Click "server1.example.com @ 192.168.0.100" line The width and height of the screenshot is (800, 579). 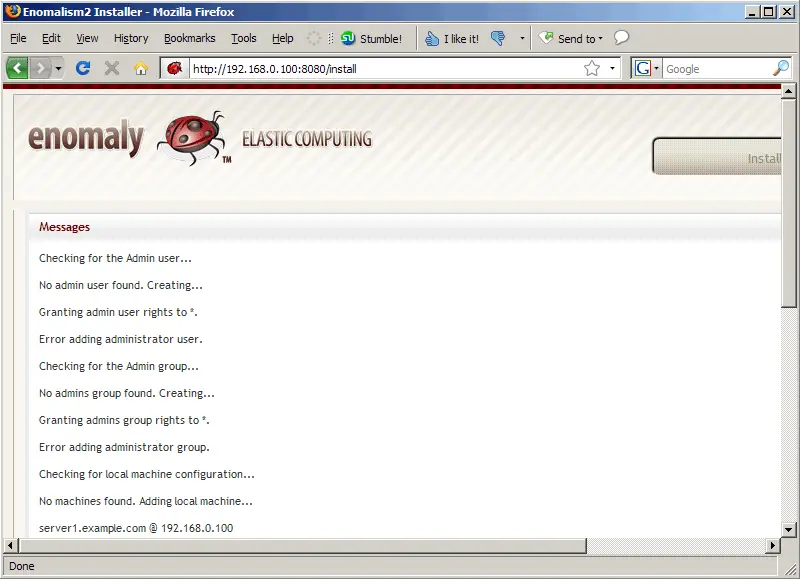click(x=136, y=528)
